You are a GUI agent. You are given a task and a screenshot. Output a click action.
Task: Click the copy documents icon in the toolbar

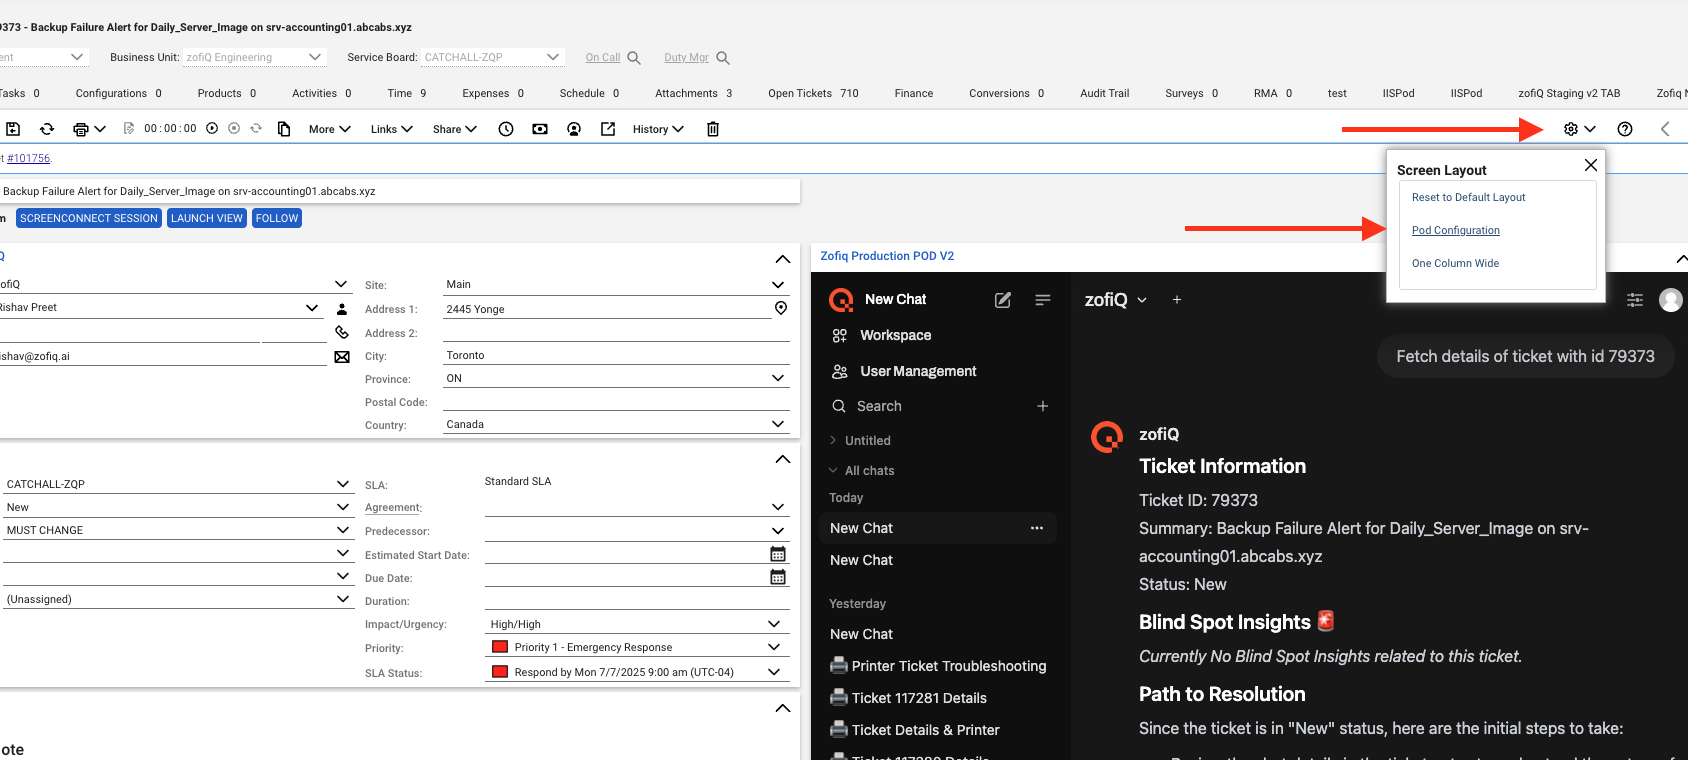tap(284, 129)
